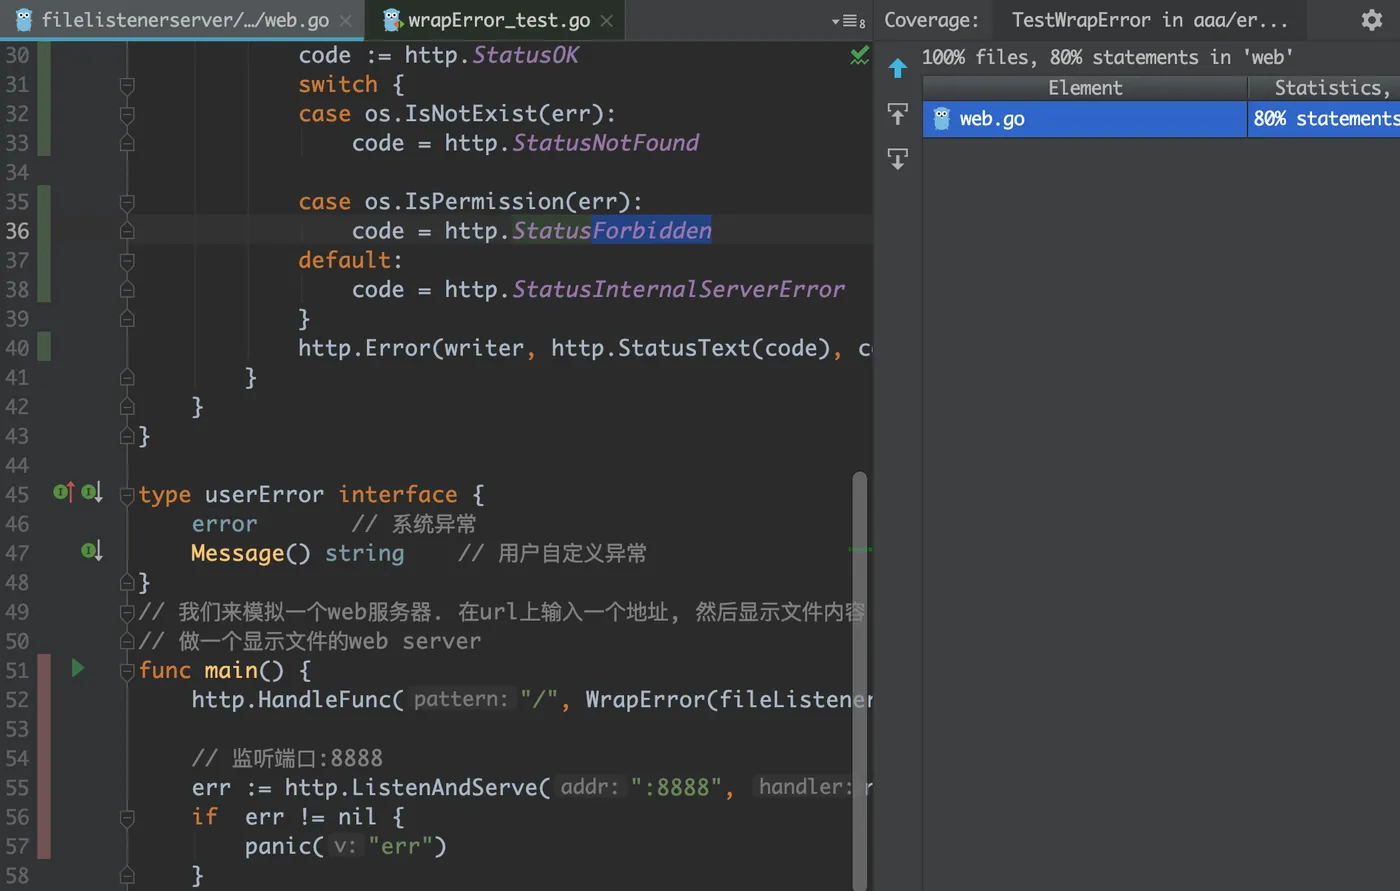Click line number 36 in gutter
This screenshot has height=891, width=1400.
pos(18,231)
